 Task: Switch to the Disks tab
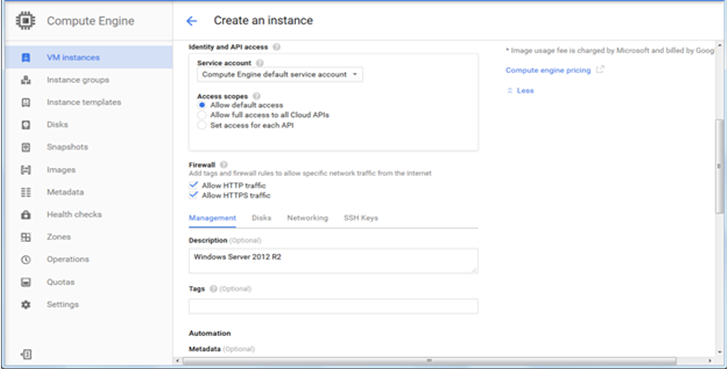[261, 218]
